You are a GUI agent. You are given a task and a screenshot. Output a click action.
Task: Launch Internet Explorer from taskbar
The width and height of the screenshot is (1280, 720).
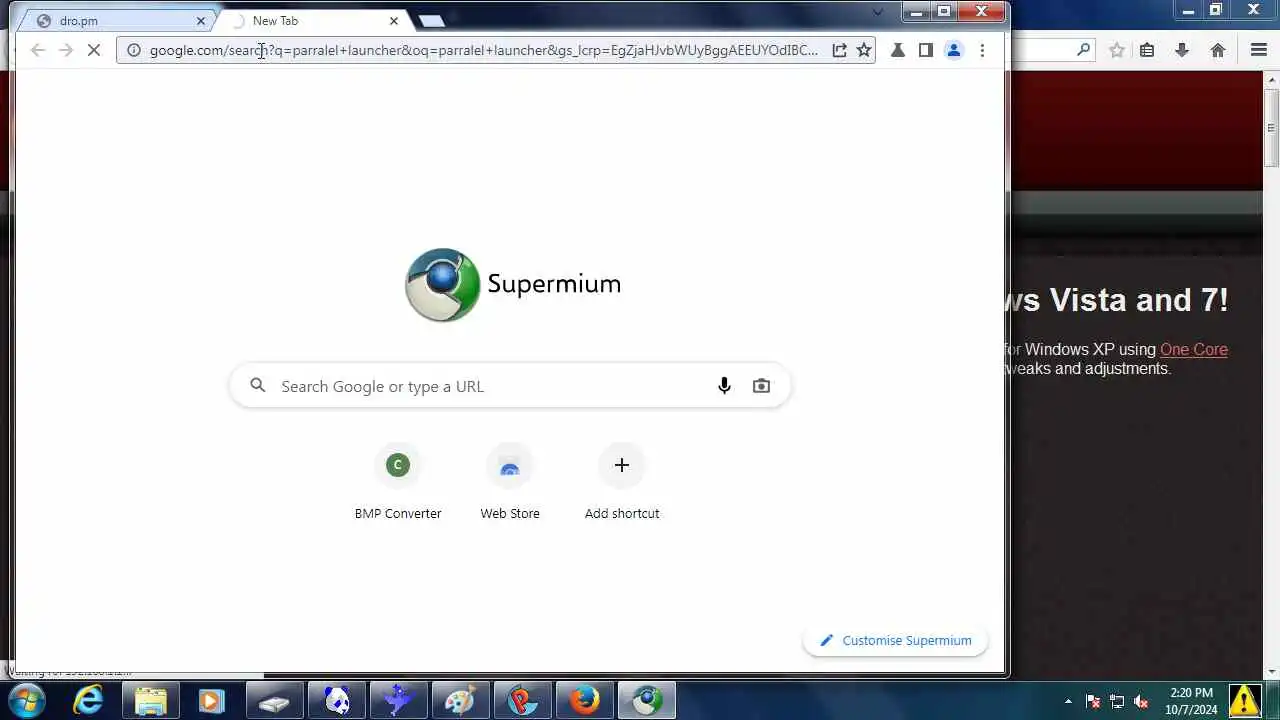pyautogui.click(x=89, y=701)
